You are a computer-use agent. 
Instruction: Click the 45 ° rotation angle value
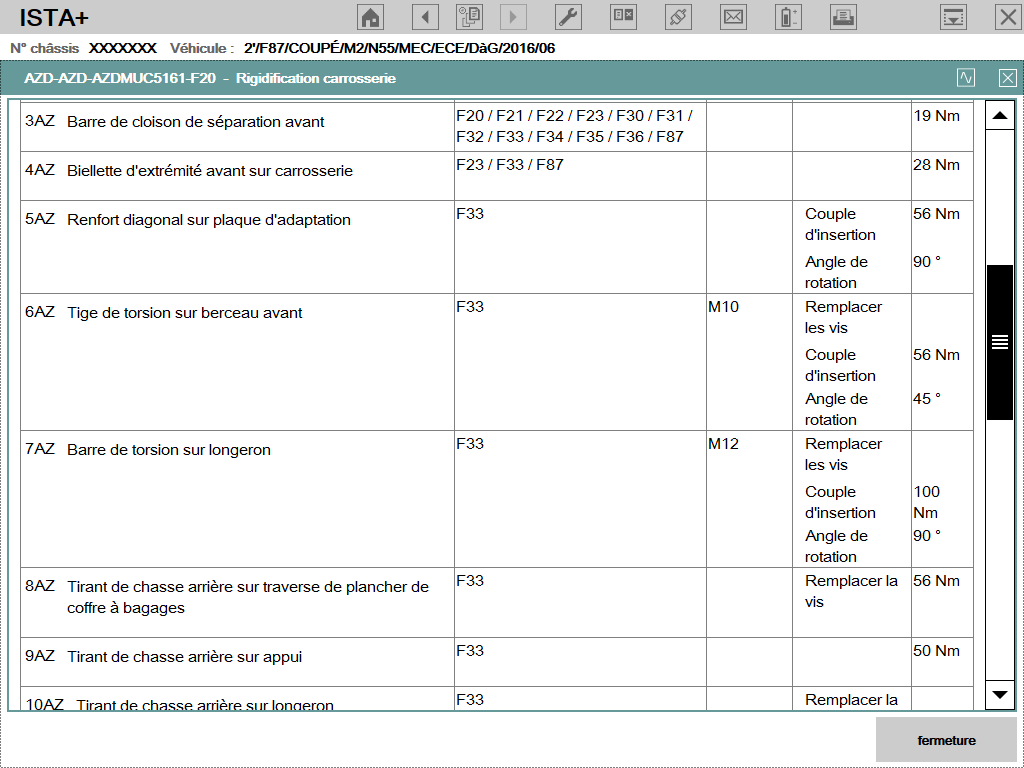[x=927, y=399]
